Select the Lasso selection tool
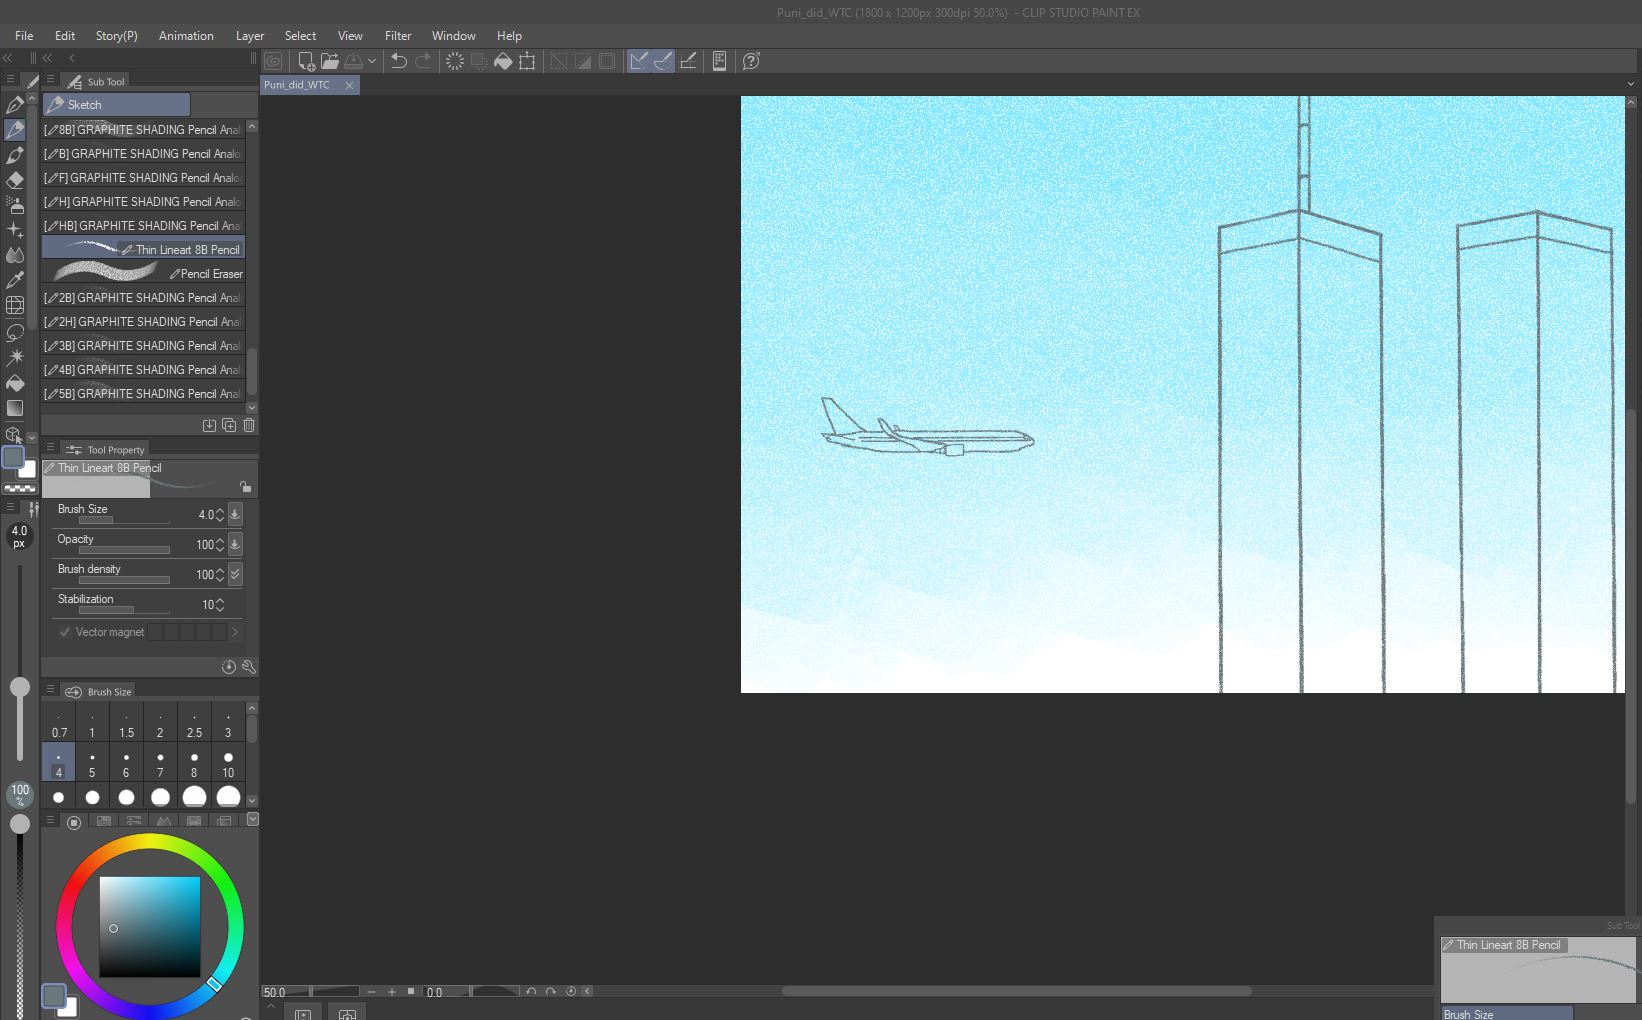Viewport: 1642px width, 1020px height. pos(15,332)
